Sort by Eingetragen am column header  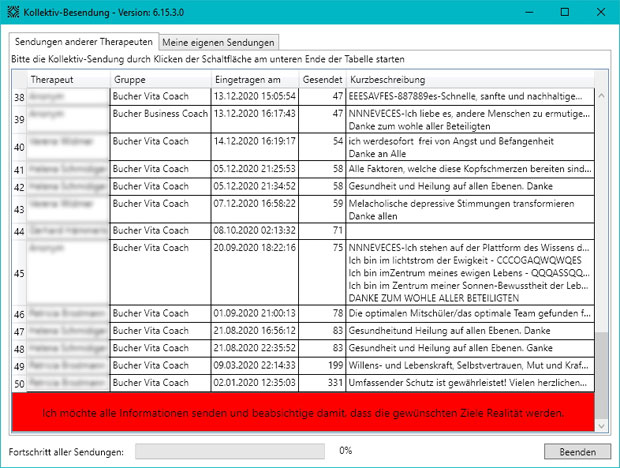click(x=255, y=79)
